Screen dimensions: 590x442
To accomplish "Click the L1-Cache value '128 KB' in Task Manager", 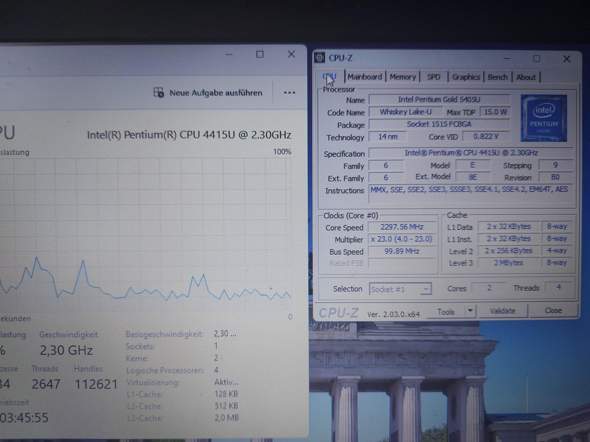I will [226, 394].
